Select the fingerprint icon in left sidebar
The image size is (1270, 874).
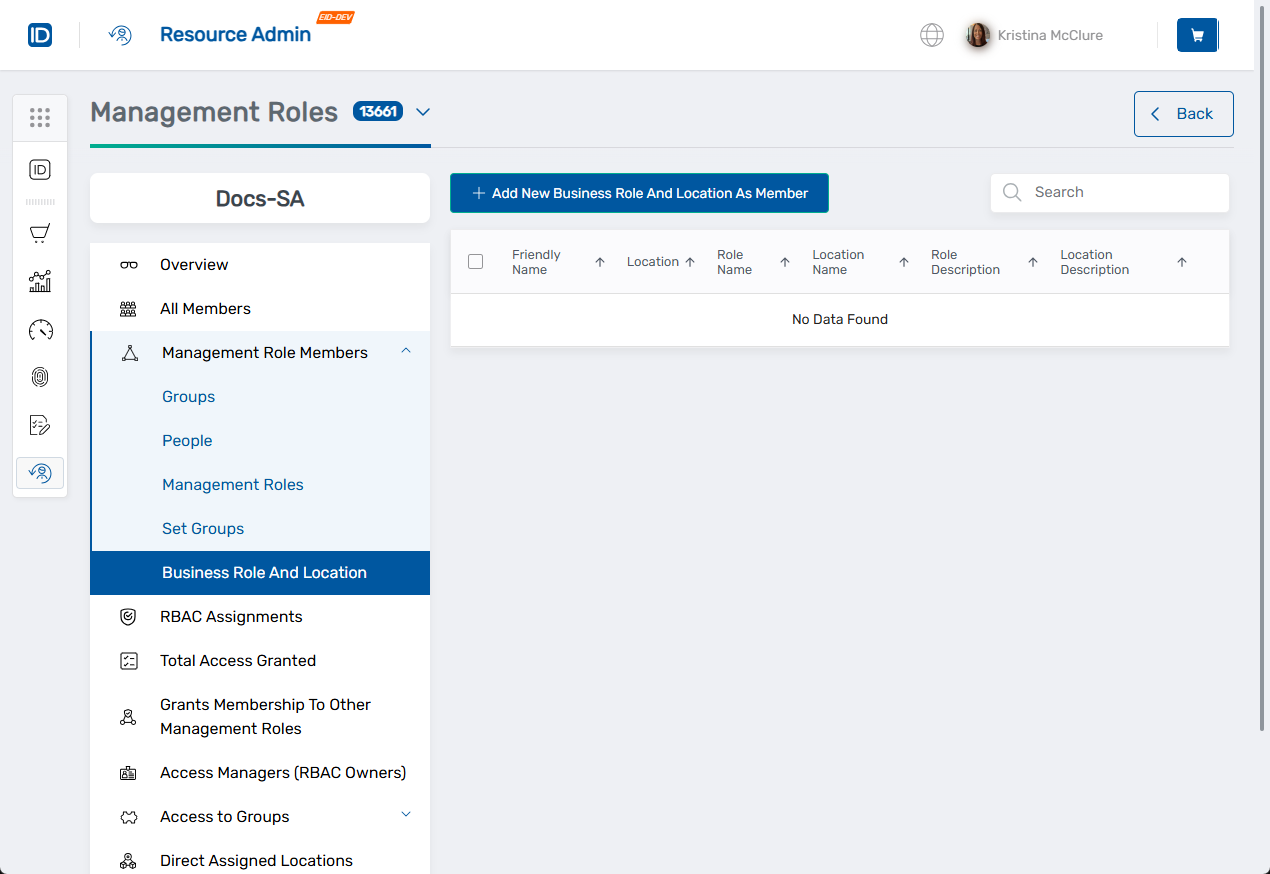point(40,377)
